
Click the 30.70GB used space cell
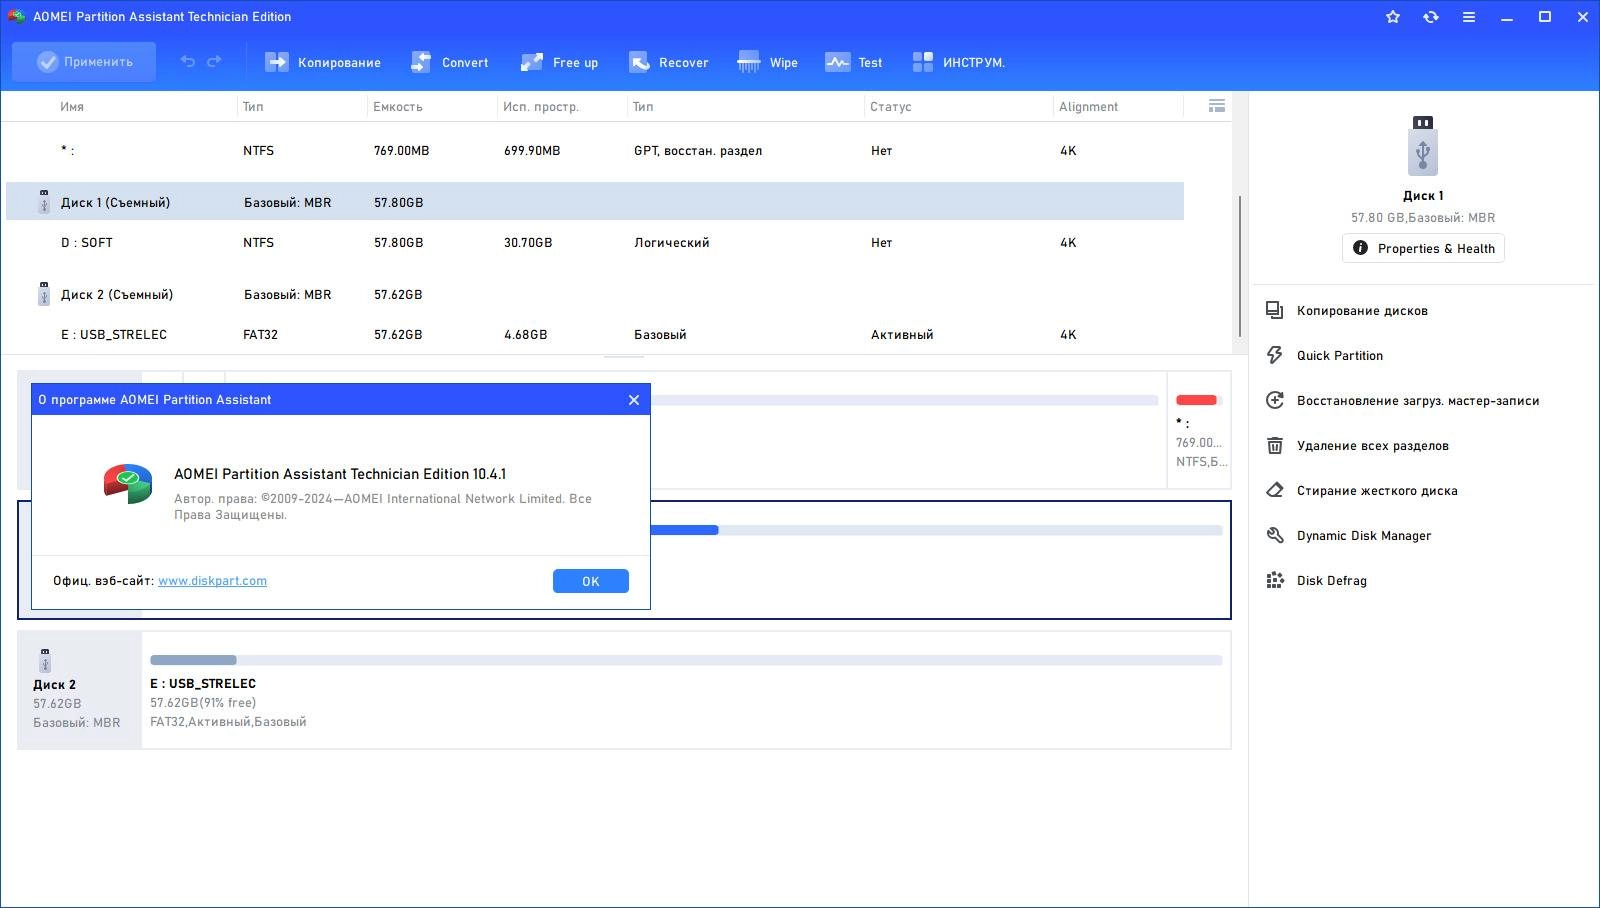click(528, 243)
